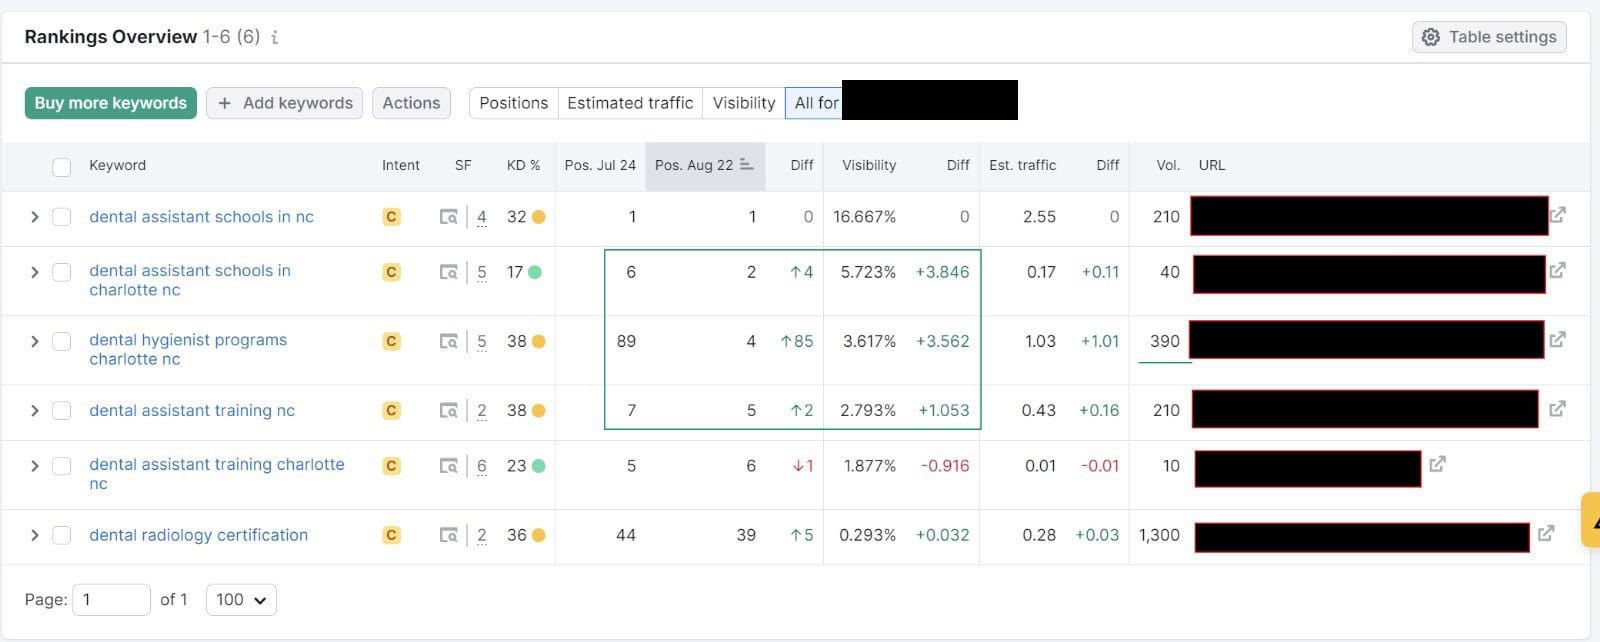The height and width of the screenshot is (642, 1600).
Task: Open SERP features icon for dental radiology certification
Action: coord(449,535)
